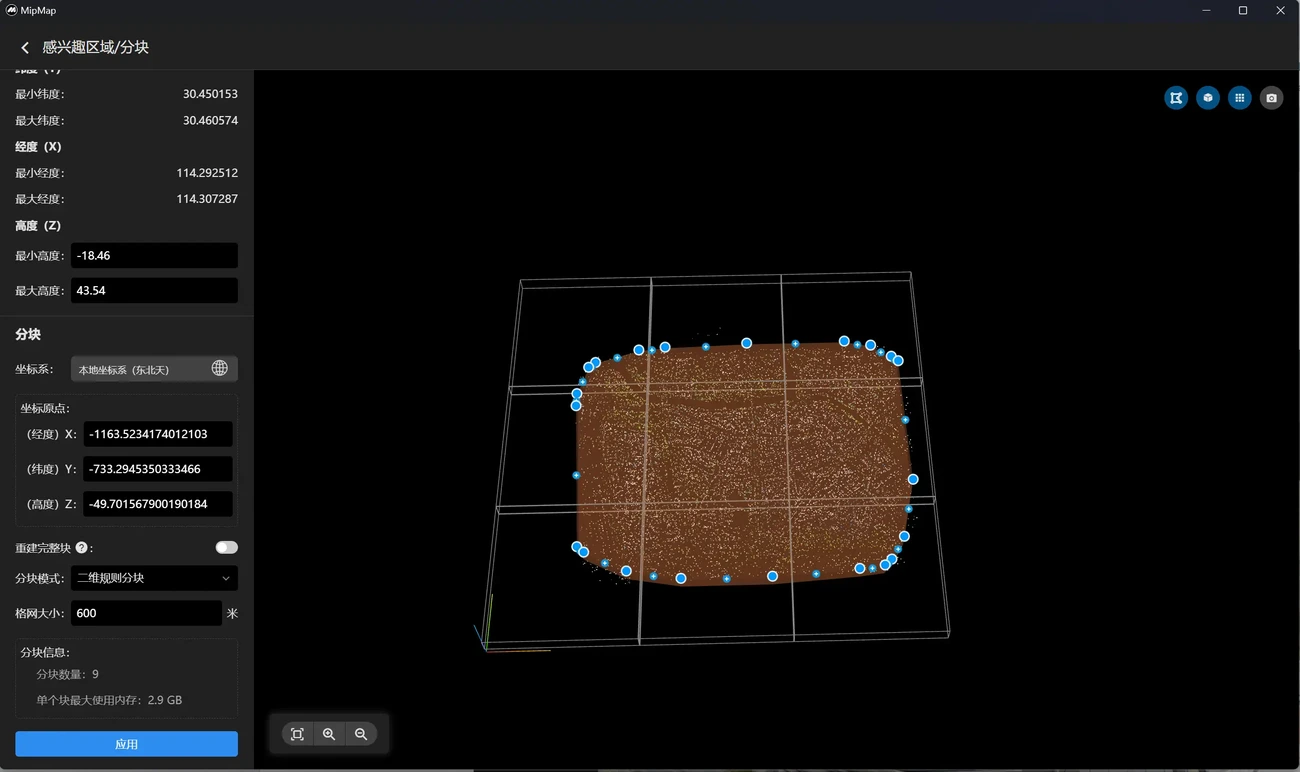Fit the view to screen

point(297,734)
